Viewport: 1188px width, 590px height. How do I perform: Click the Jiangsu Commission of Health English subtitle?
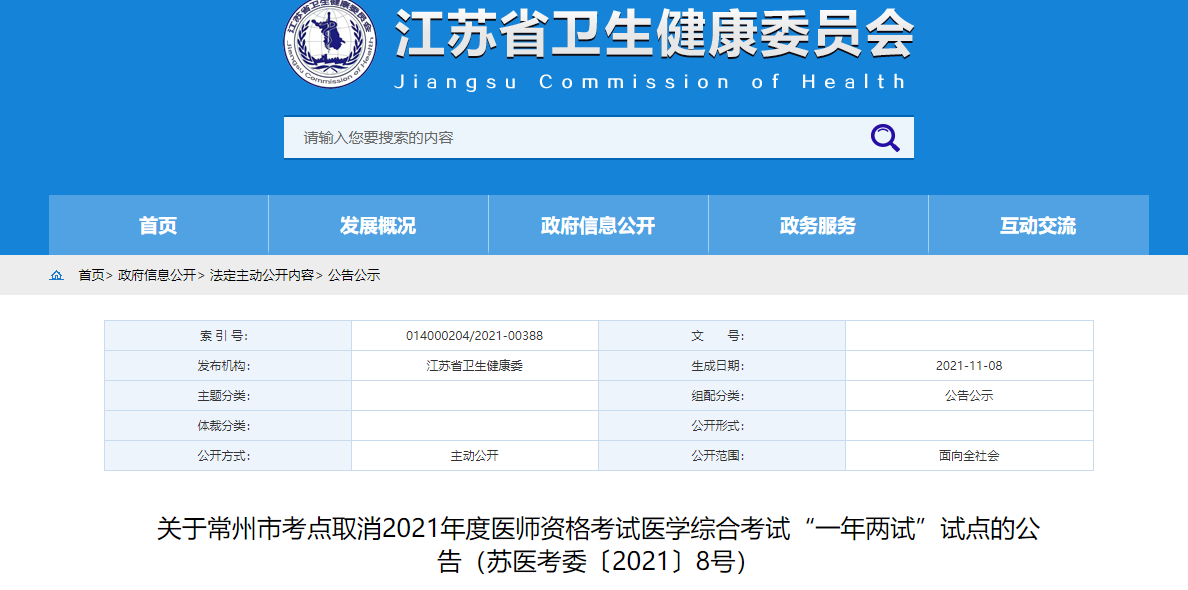click(650, 82)
